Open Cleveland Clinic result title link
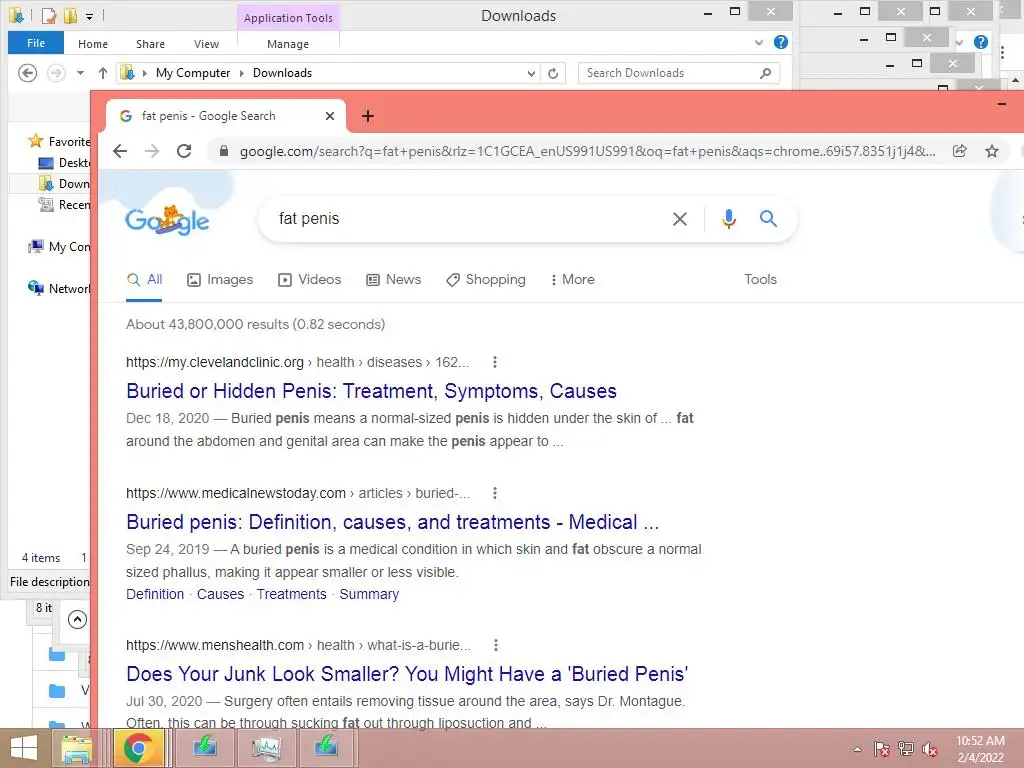This screenshot has width=1024, height=768. tap(372, 391)
